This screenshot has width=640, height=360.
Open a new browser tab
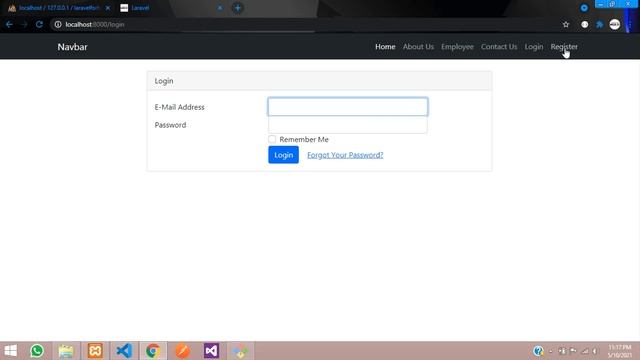238,8
